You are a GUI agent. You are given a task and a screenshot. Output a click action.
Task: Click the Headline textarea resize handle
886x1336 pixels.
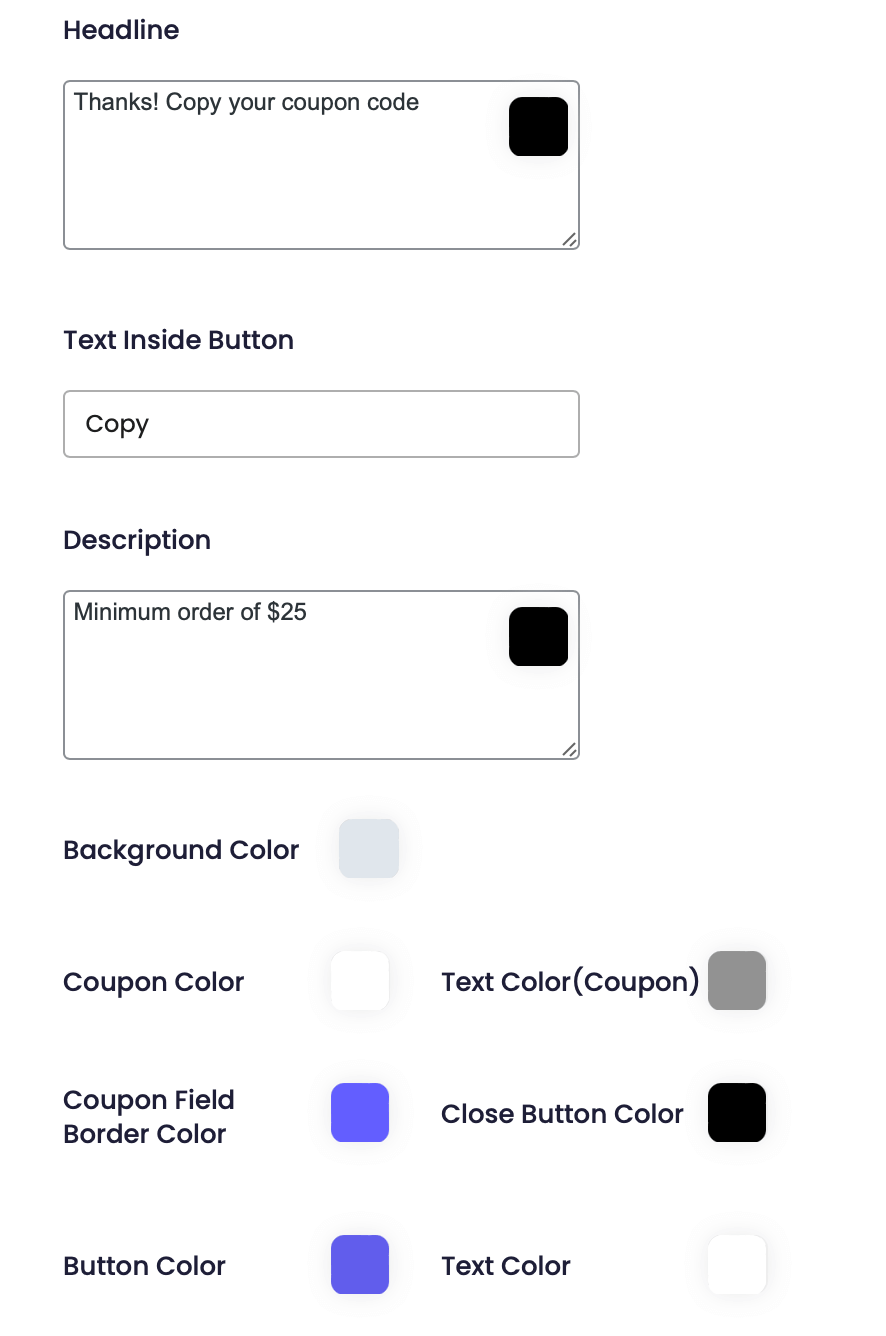pos(569,239)
